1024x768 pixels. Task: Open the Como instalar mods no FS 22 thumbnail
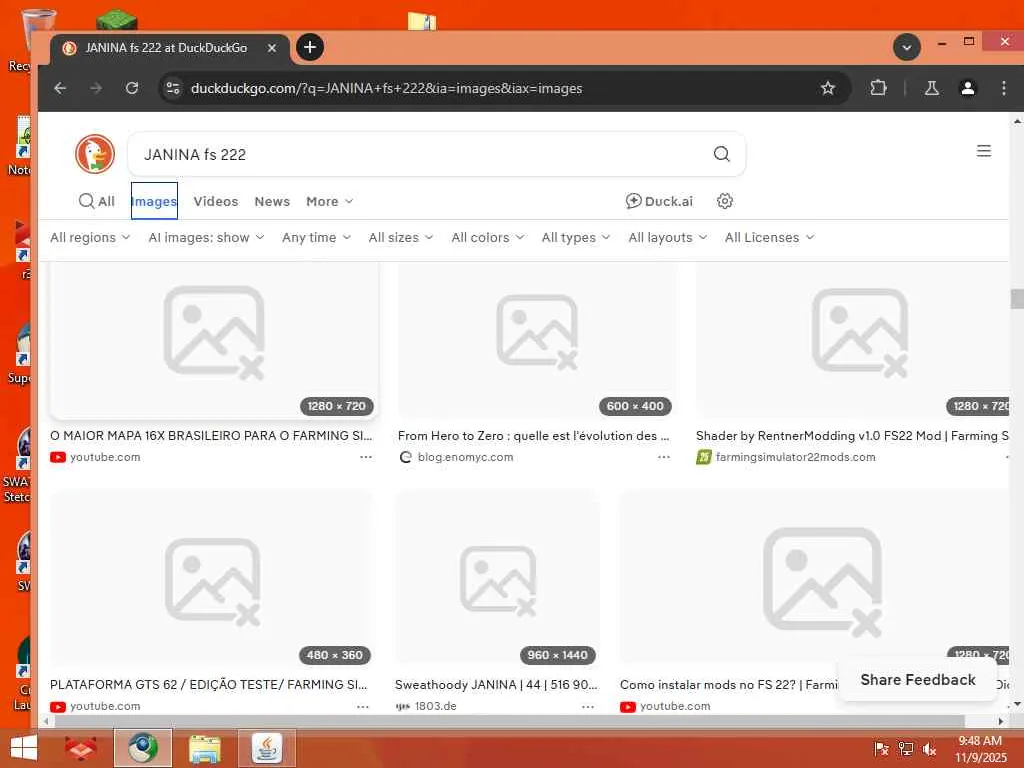pos(814,579)
